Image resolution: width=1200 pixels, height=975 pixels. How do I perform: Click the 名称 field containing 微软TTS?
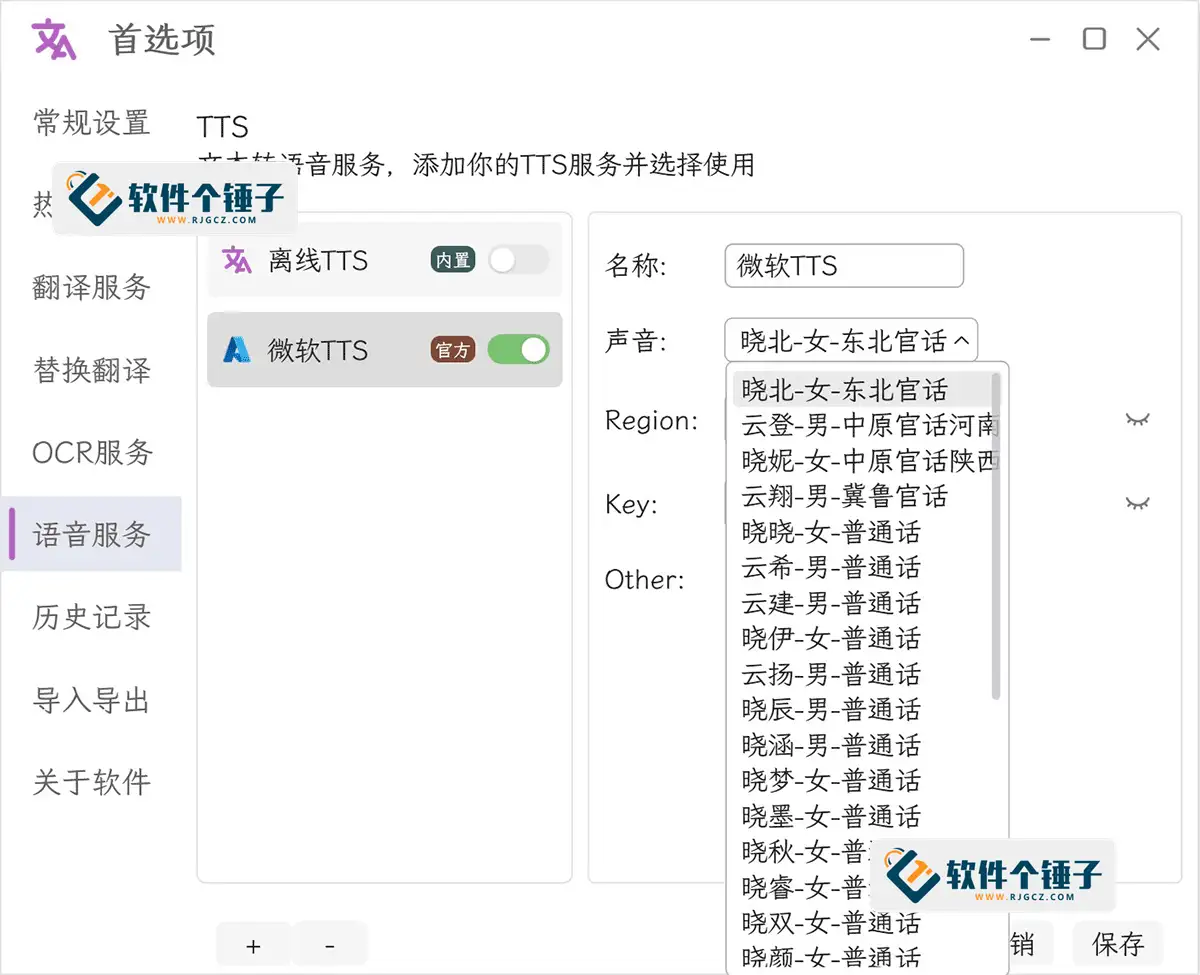coord(844,266)
